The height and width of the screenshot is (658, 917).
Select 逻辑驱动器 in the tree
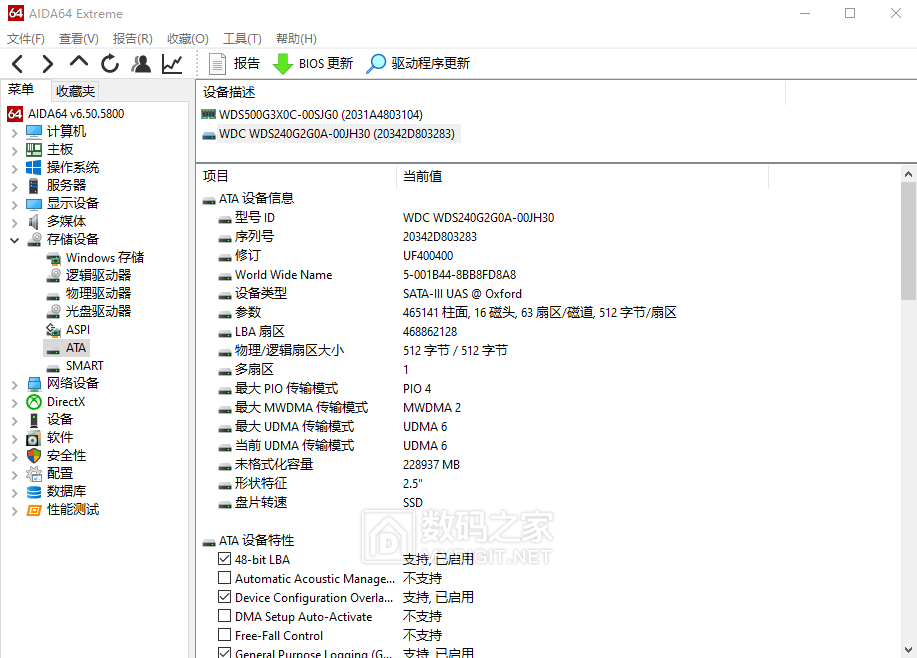point(98,275)
